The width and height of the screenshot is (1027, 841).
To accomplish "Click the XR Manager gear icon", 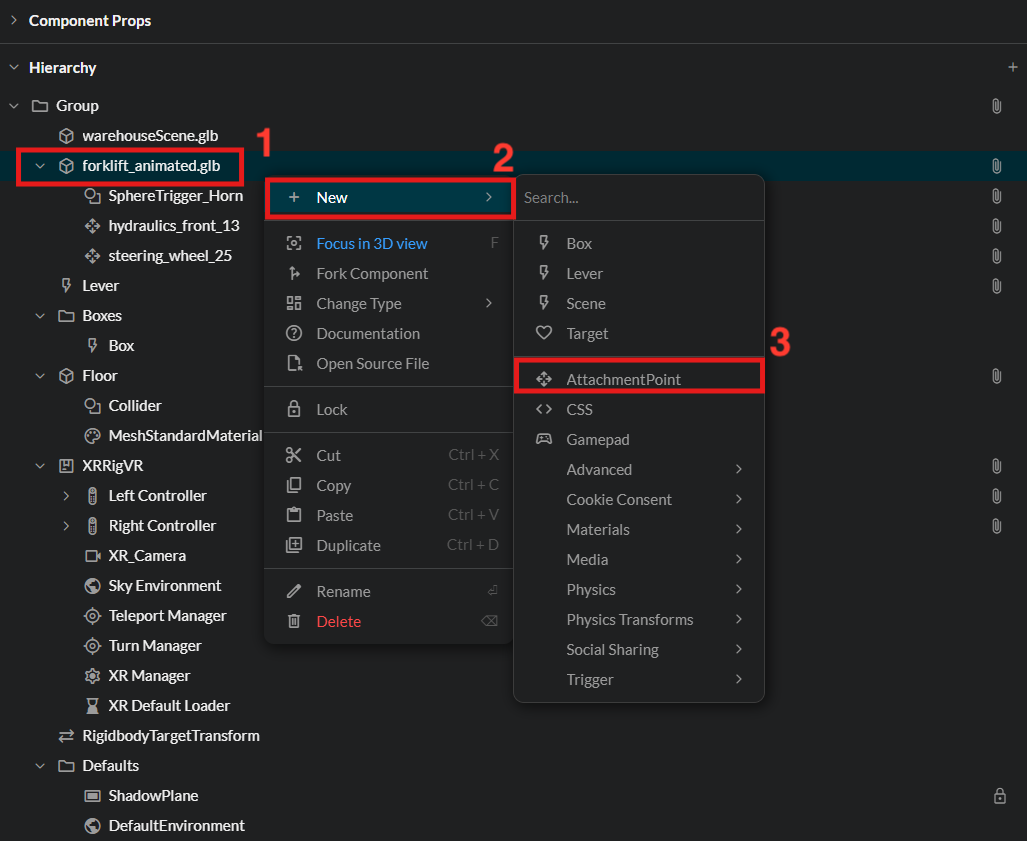I will pyautogui.click(x=93, y=675).
